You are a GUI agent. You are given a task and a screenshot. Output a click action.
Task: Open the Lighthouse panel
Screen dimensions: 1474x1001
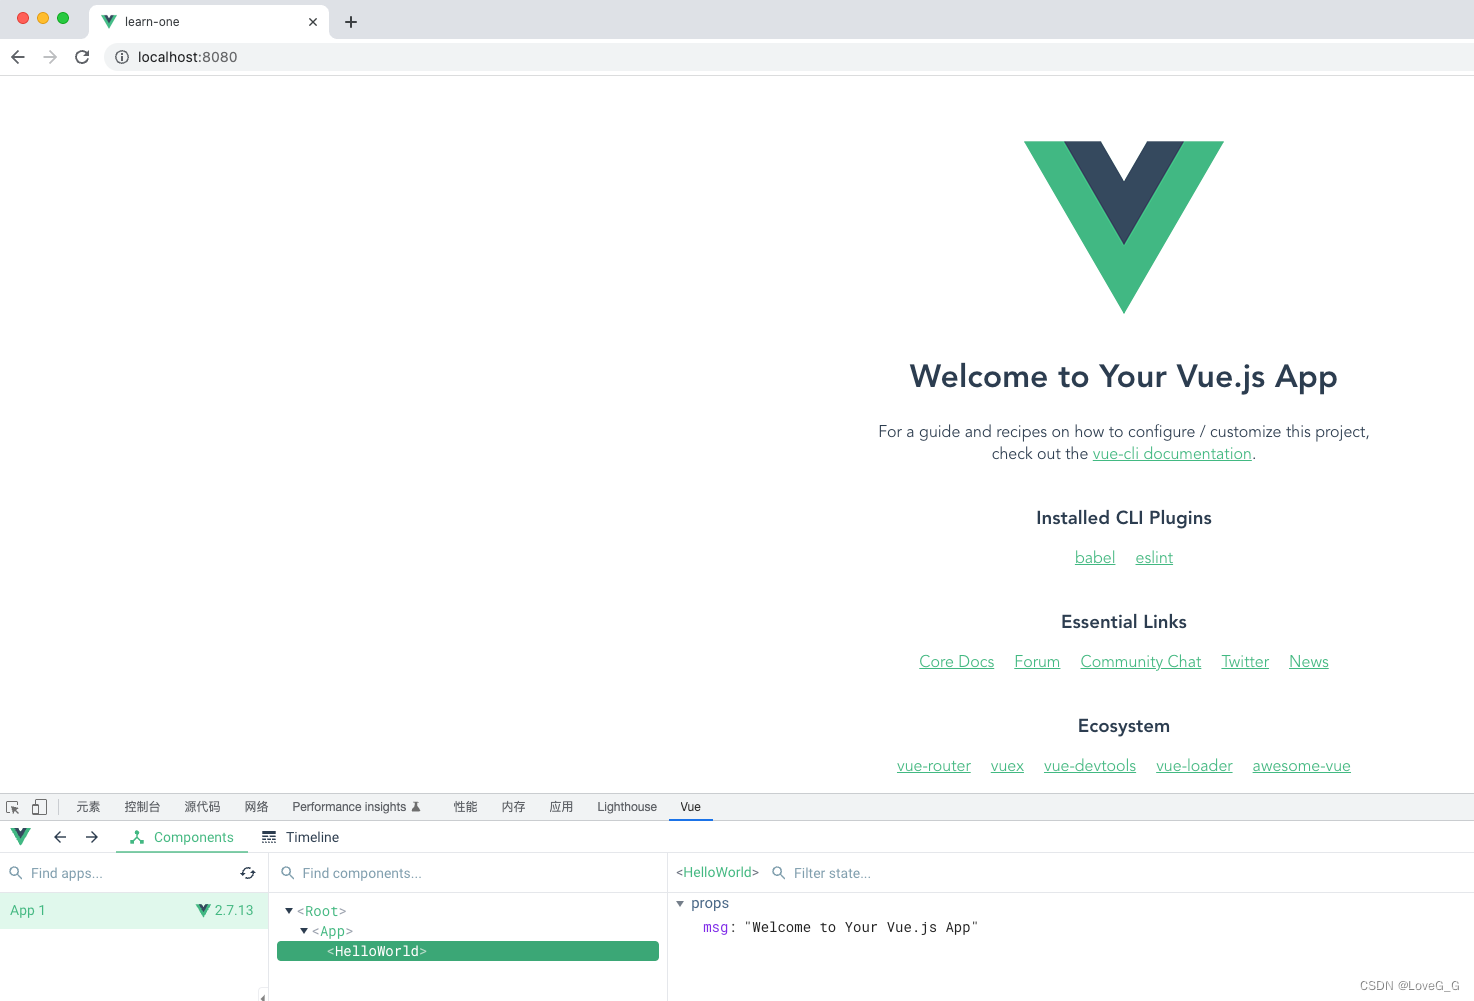coord(626,806)
